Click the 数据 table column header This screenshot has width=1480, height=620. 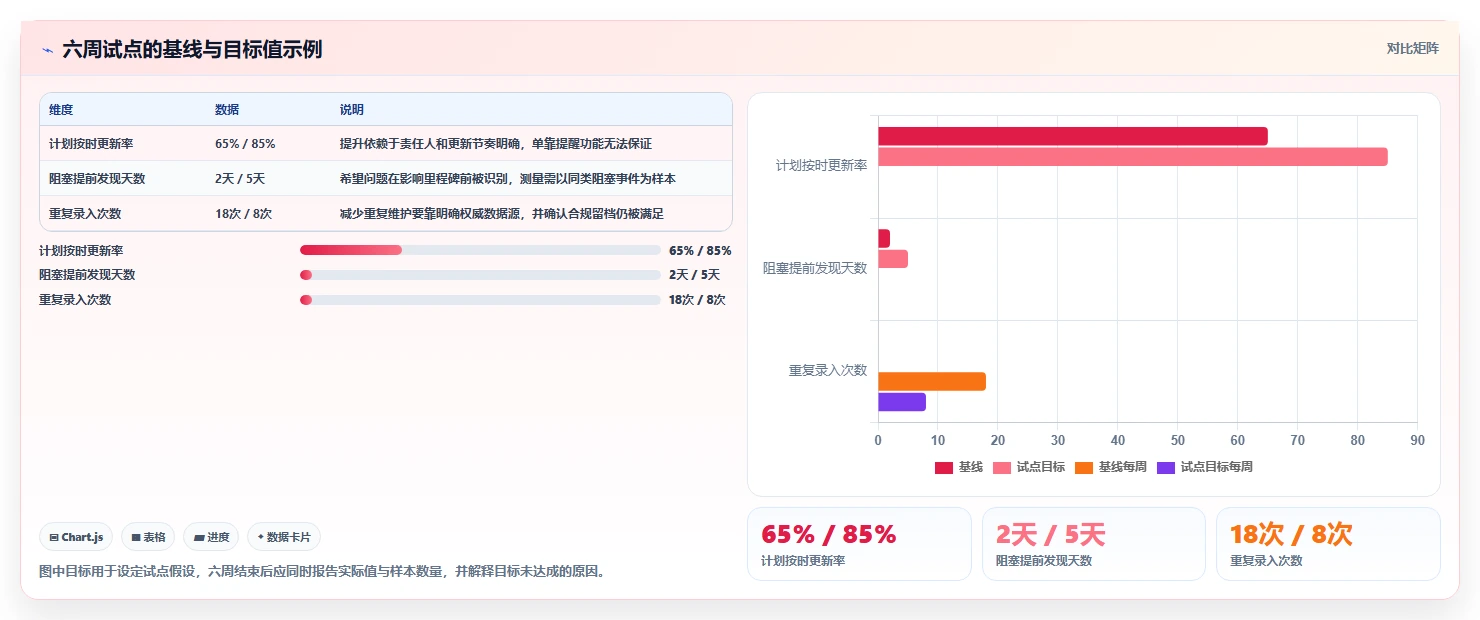[x=227, y=109]
